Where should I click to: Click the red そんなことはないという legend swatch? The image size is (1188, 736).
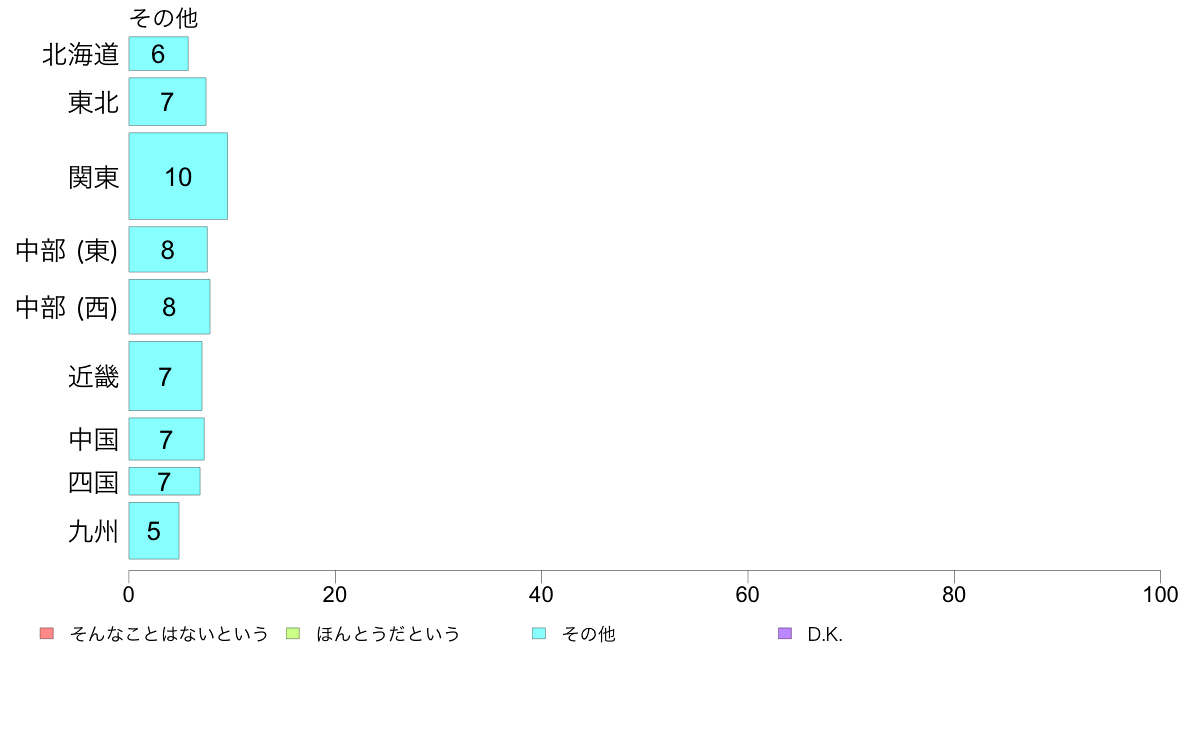click(47, 634)
